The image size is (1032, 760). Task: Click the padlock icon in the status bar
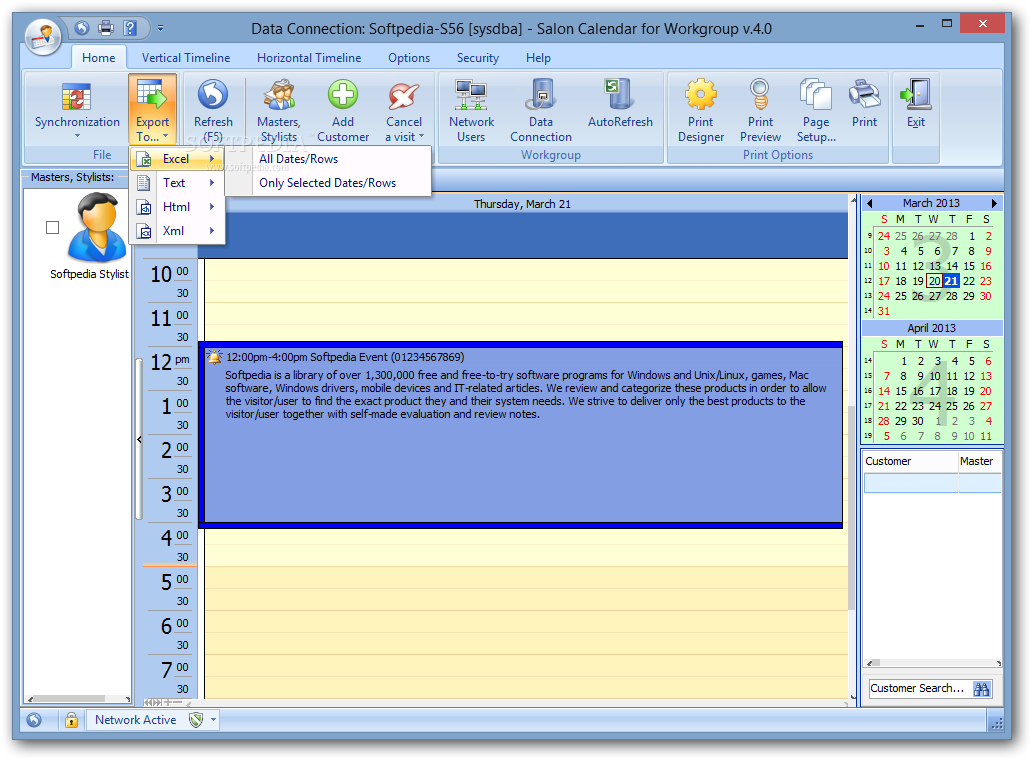(x=71, y=720)
